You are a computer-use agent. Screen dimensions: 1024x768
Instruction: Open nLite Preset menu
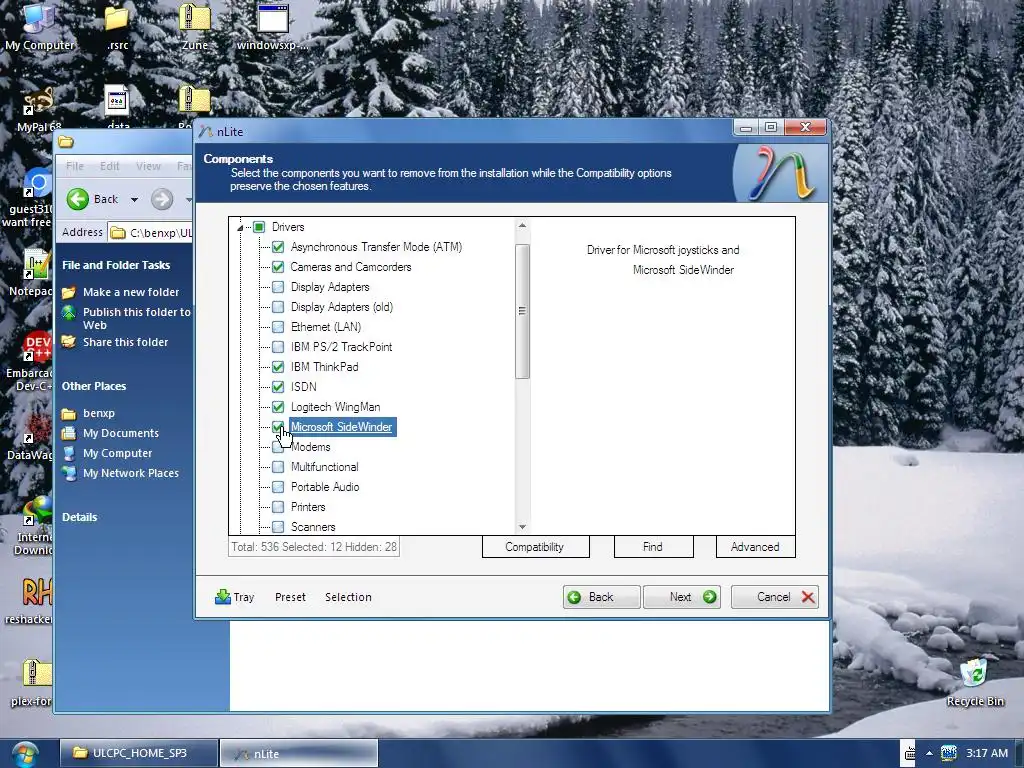pyautogui.click(x=290, y=597)
